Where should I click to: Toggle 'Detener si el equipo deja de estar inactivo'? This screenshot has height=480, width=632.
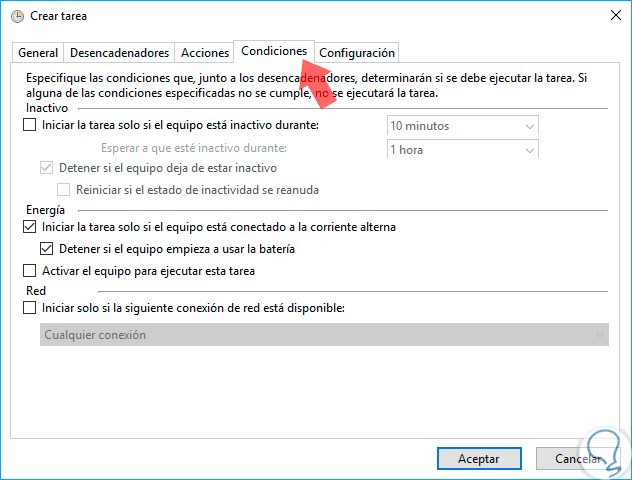(46, 168)
